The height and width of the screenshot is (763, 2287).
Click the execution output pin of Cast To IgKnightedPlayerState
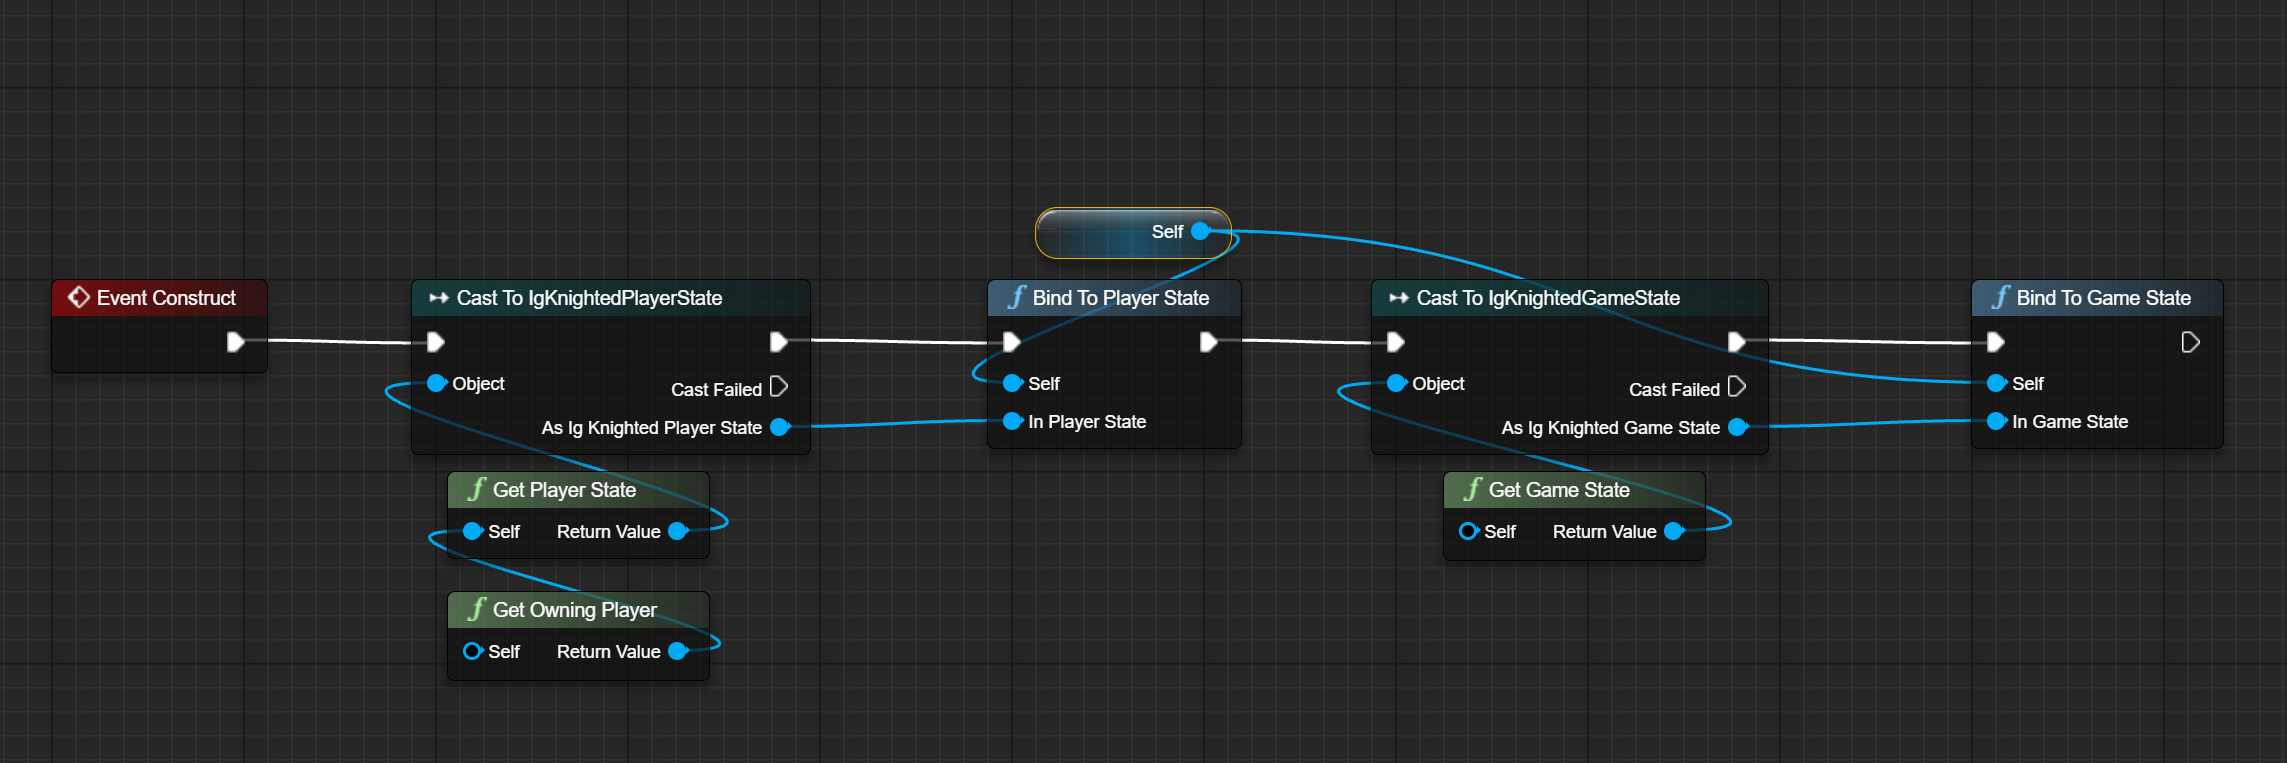pyautogui.click(x=779, y=342)
